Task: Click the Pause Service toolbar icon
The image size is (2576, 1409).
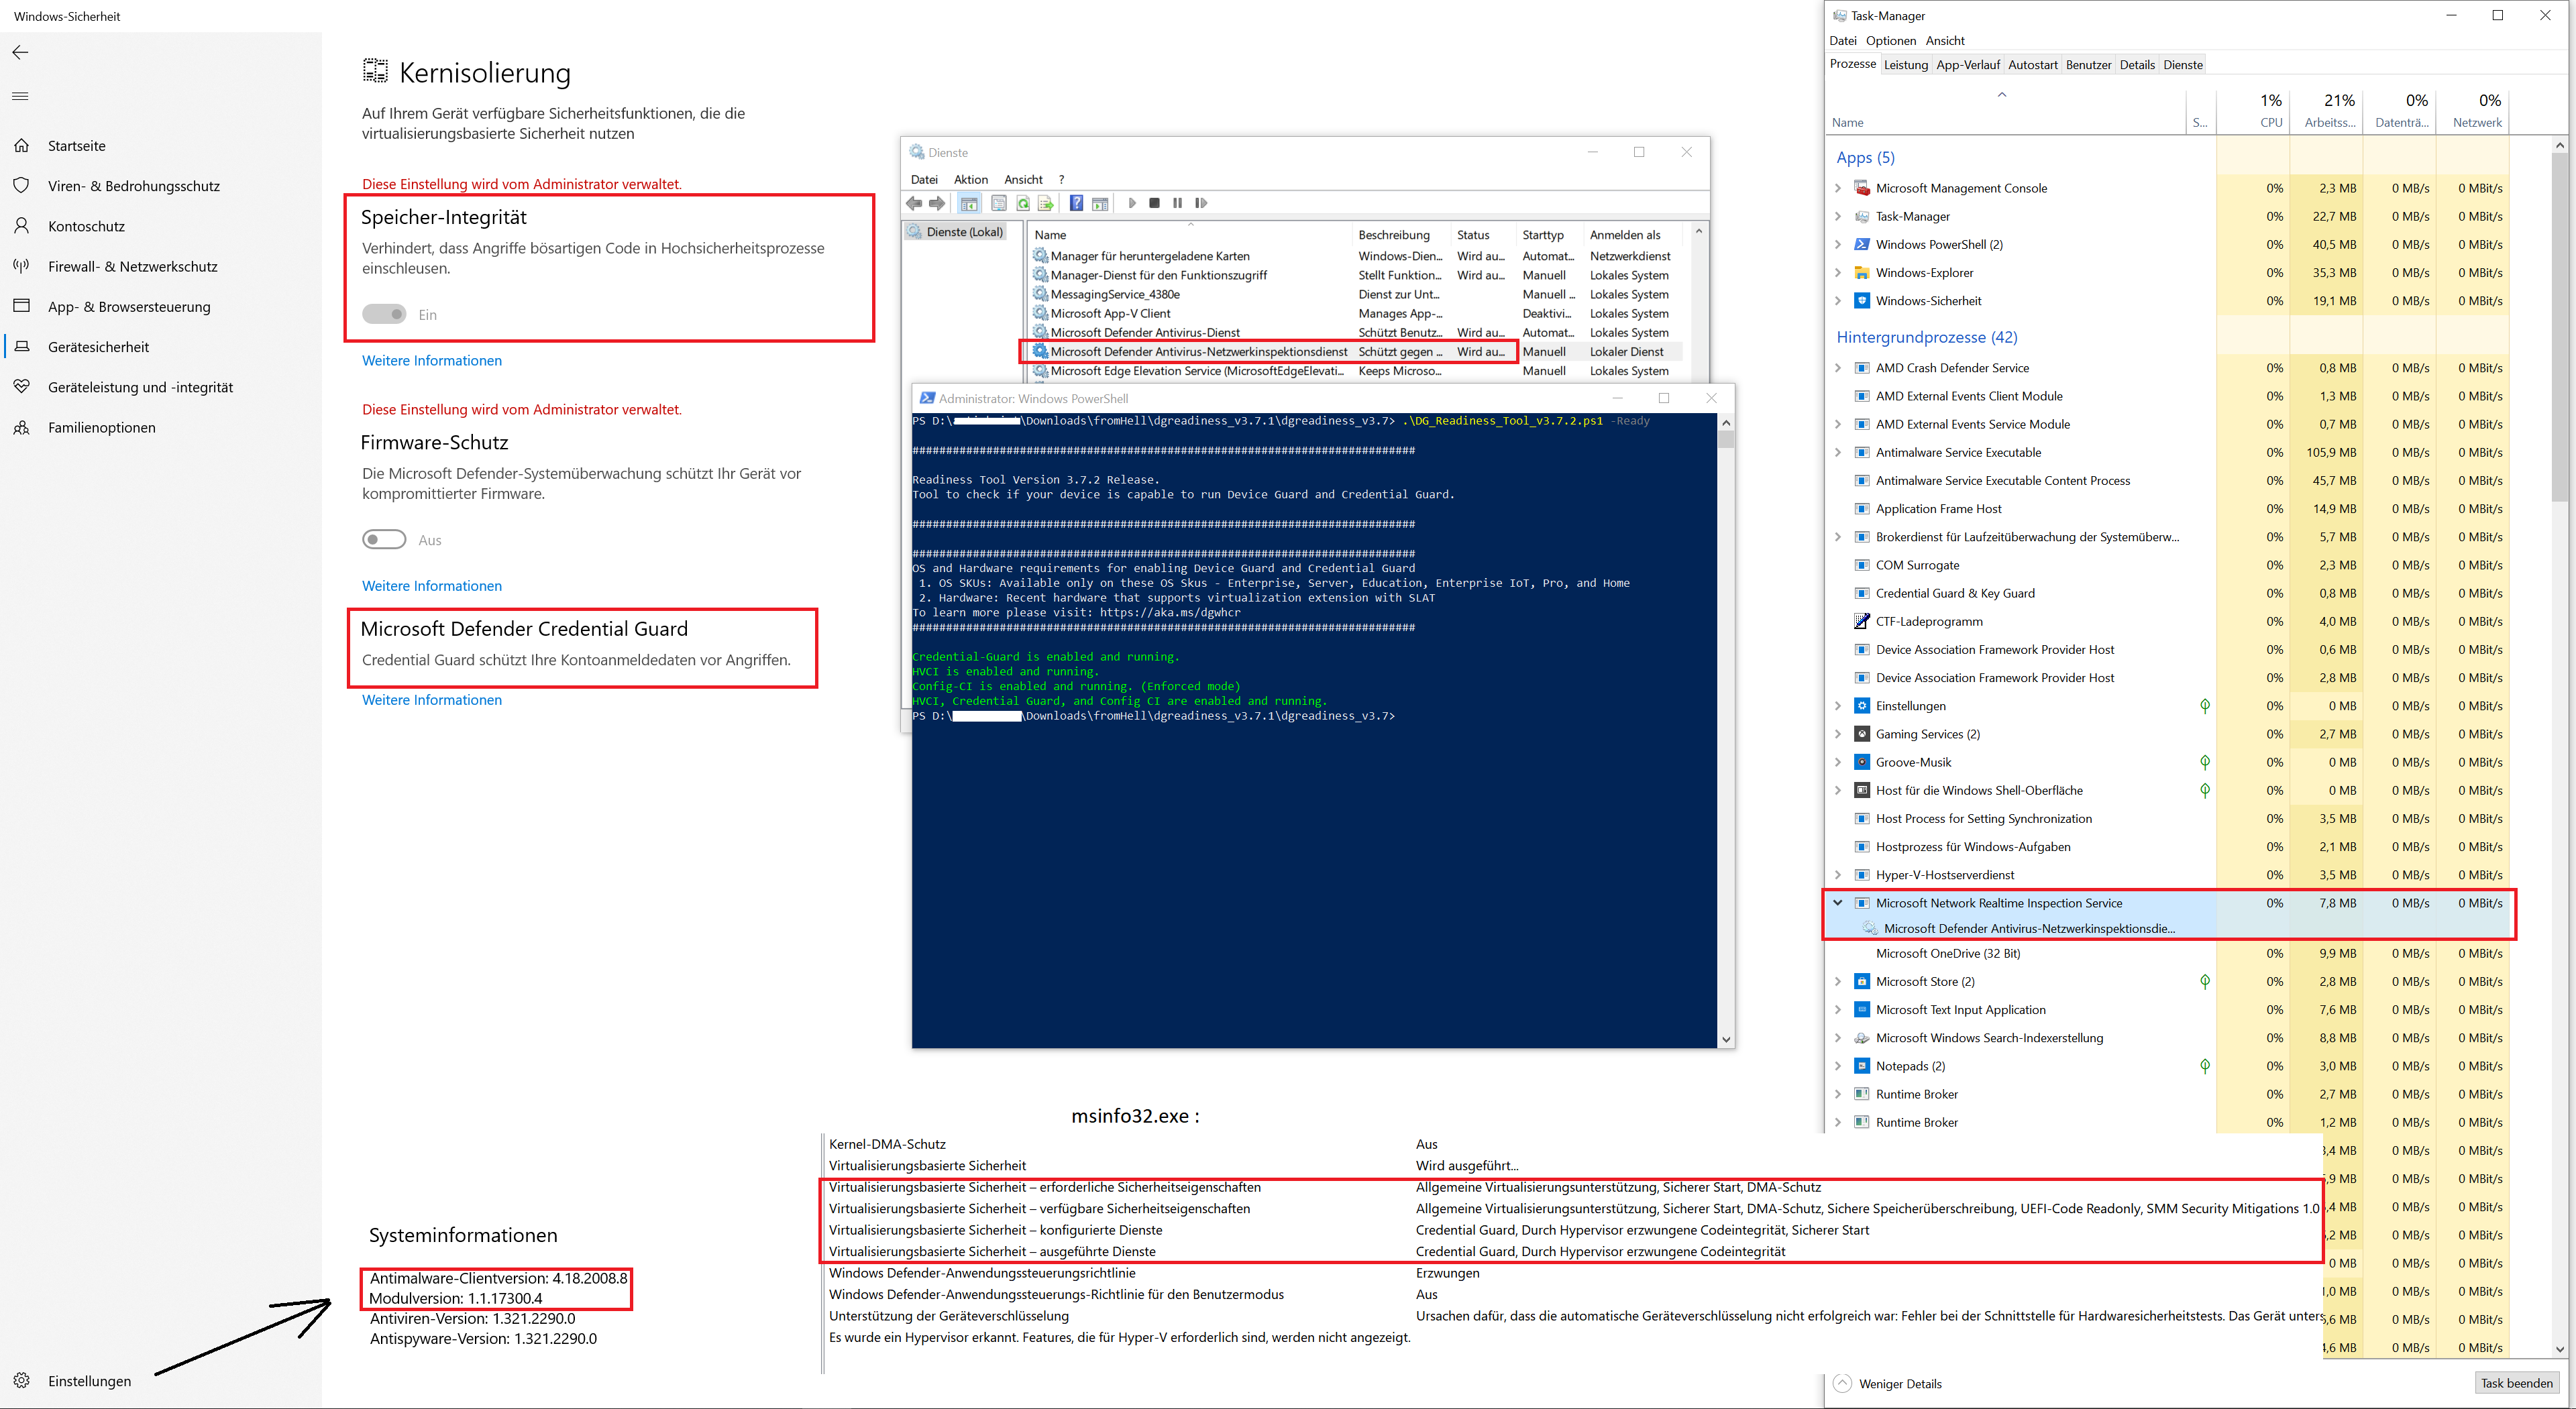Action: click(x=1177, y=203)
